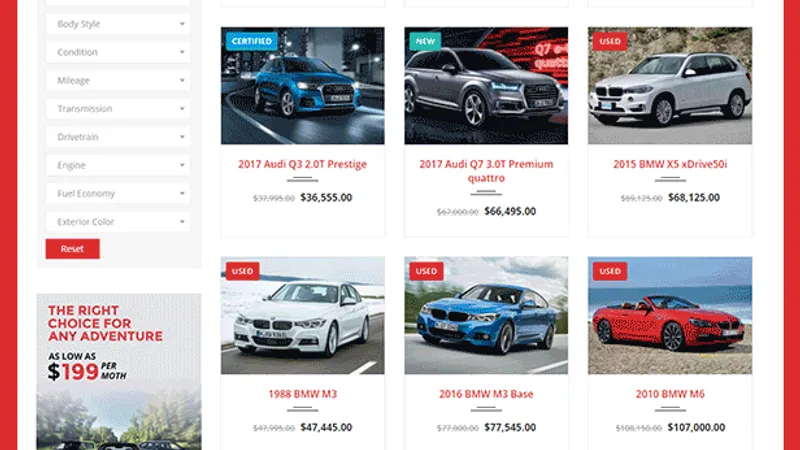Open the 2015 BMW X5 xDrive50i listing title
The height and width of the screenshot is (450, 800).
click(x=670, y=164)
